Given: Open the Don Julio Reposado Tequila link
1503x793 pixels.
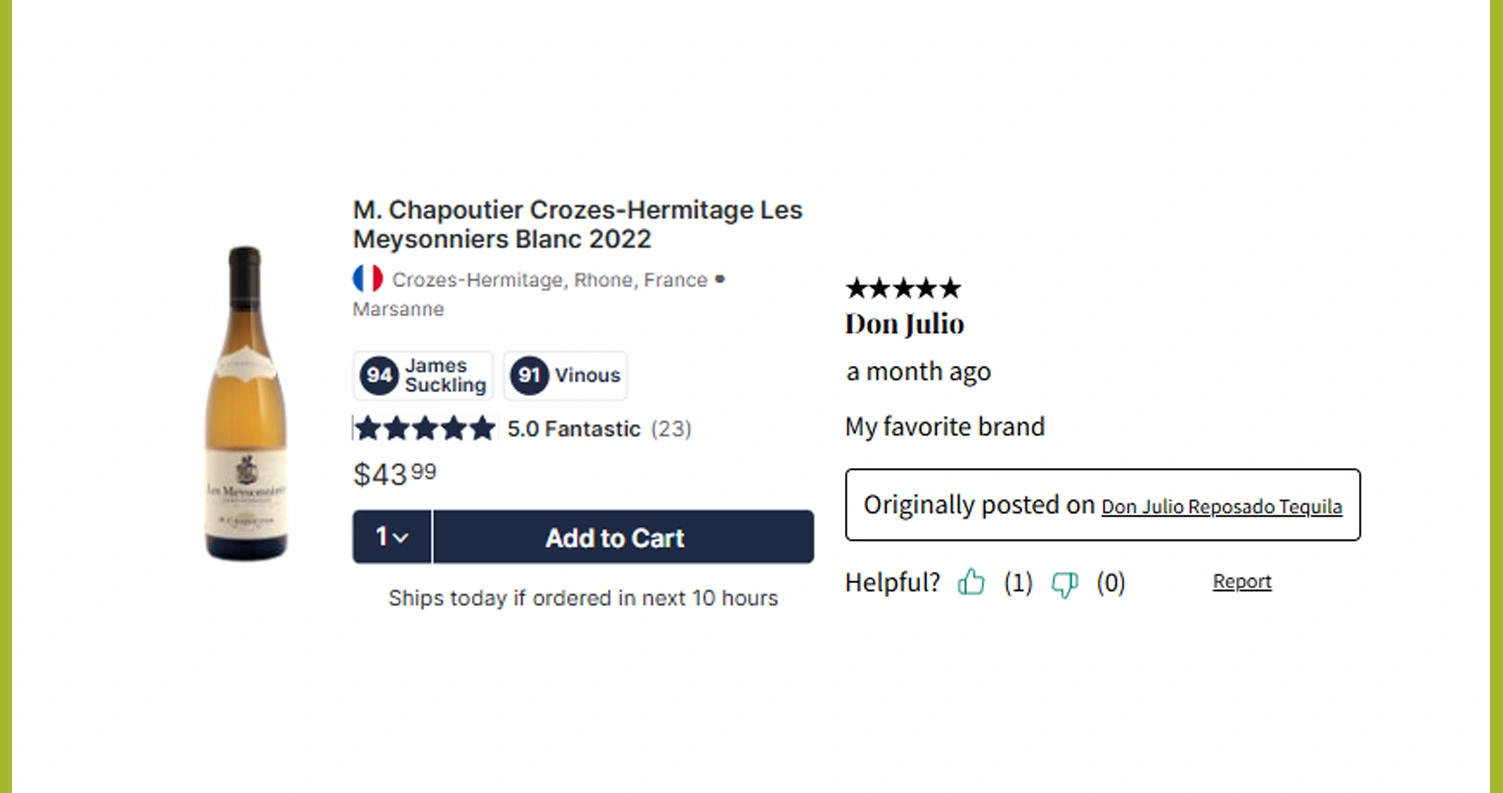Looking at the screenshot, I should coord(1221,507).
